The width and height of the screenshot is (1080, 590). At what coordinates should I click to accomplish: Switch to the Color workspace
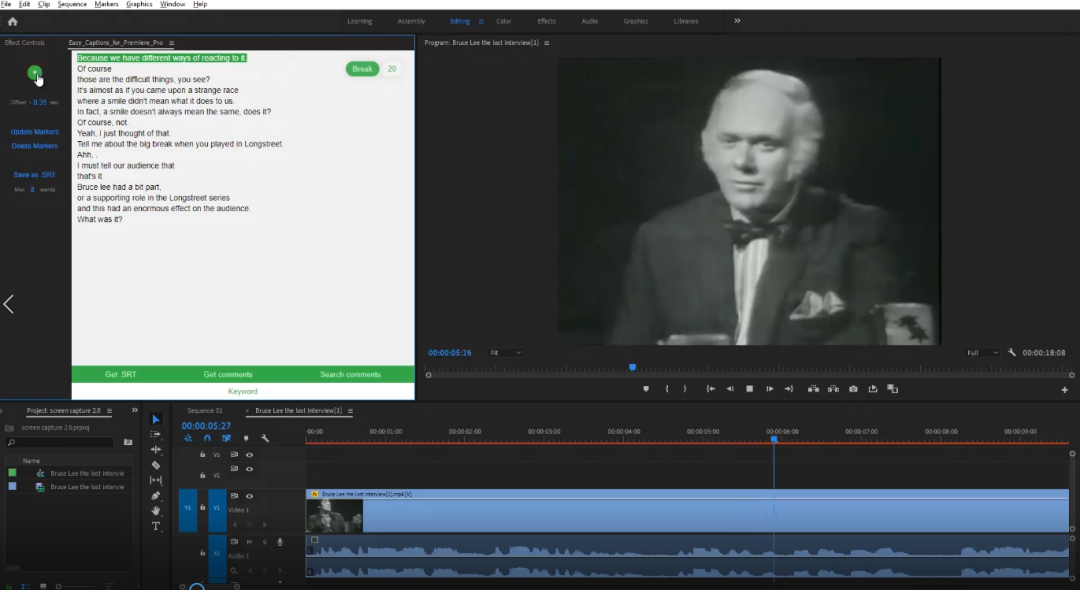503,21
